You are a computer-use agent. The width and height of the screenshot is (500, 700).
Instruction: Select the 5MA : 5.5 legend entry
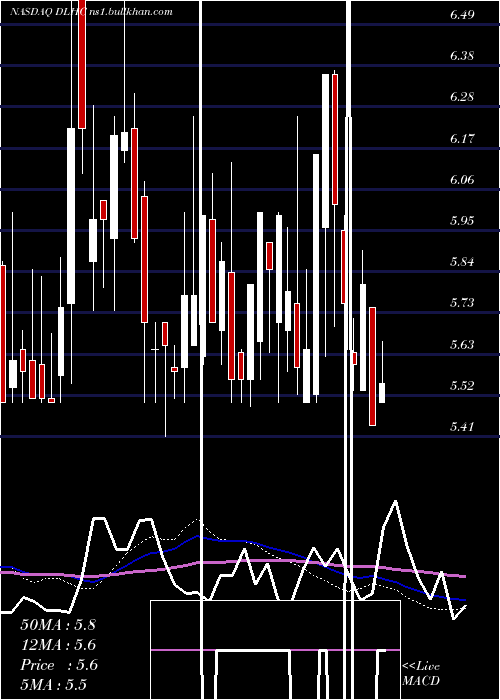tap(54, 685)
